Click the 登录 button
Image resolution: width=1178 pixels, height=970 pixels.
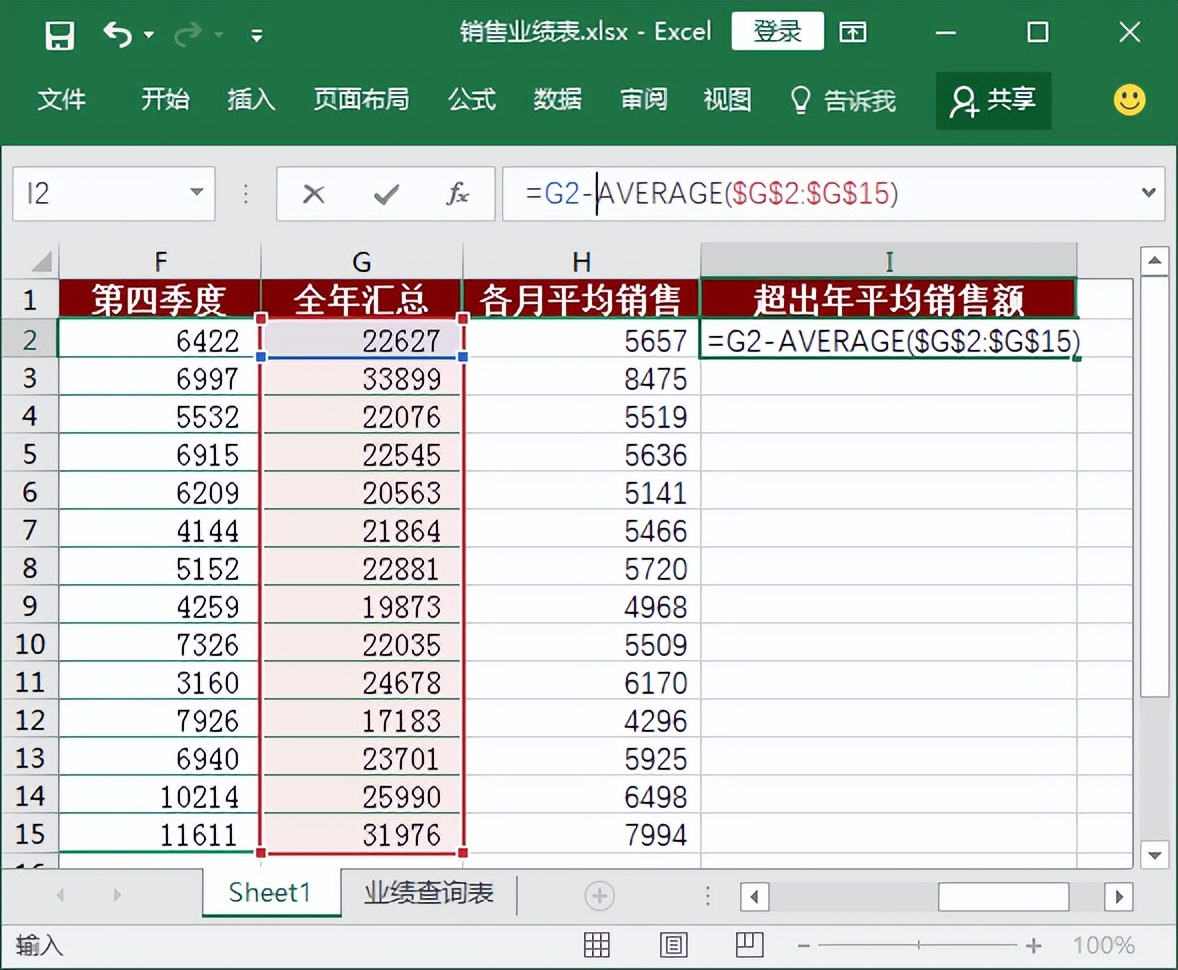777,31
